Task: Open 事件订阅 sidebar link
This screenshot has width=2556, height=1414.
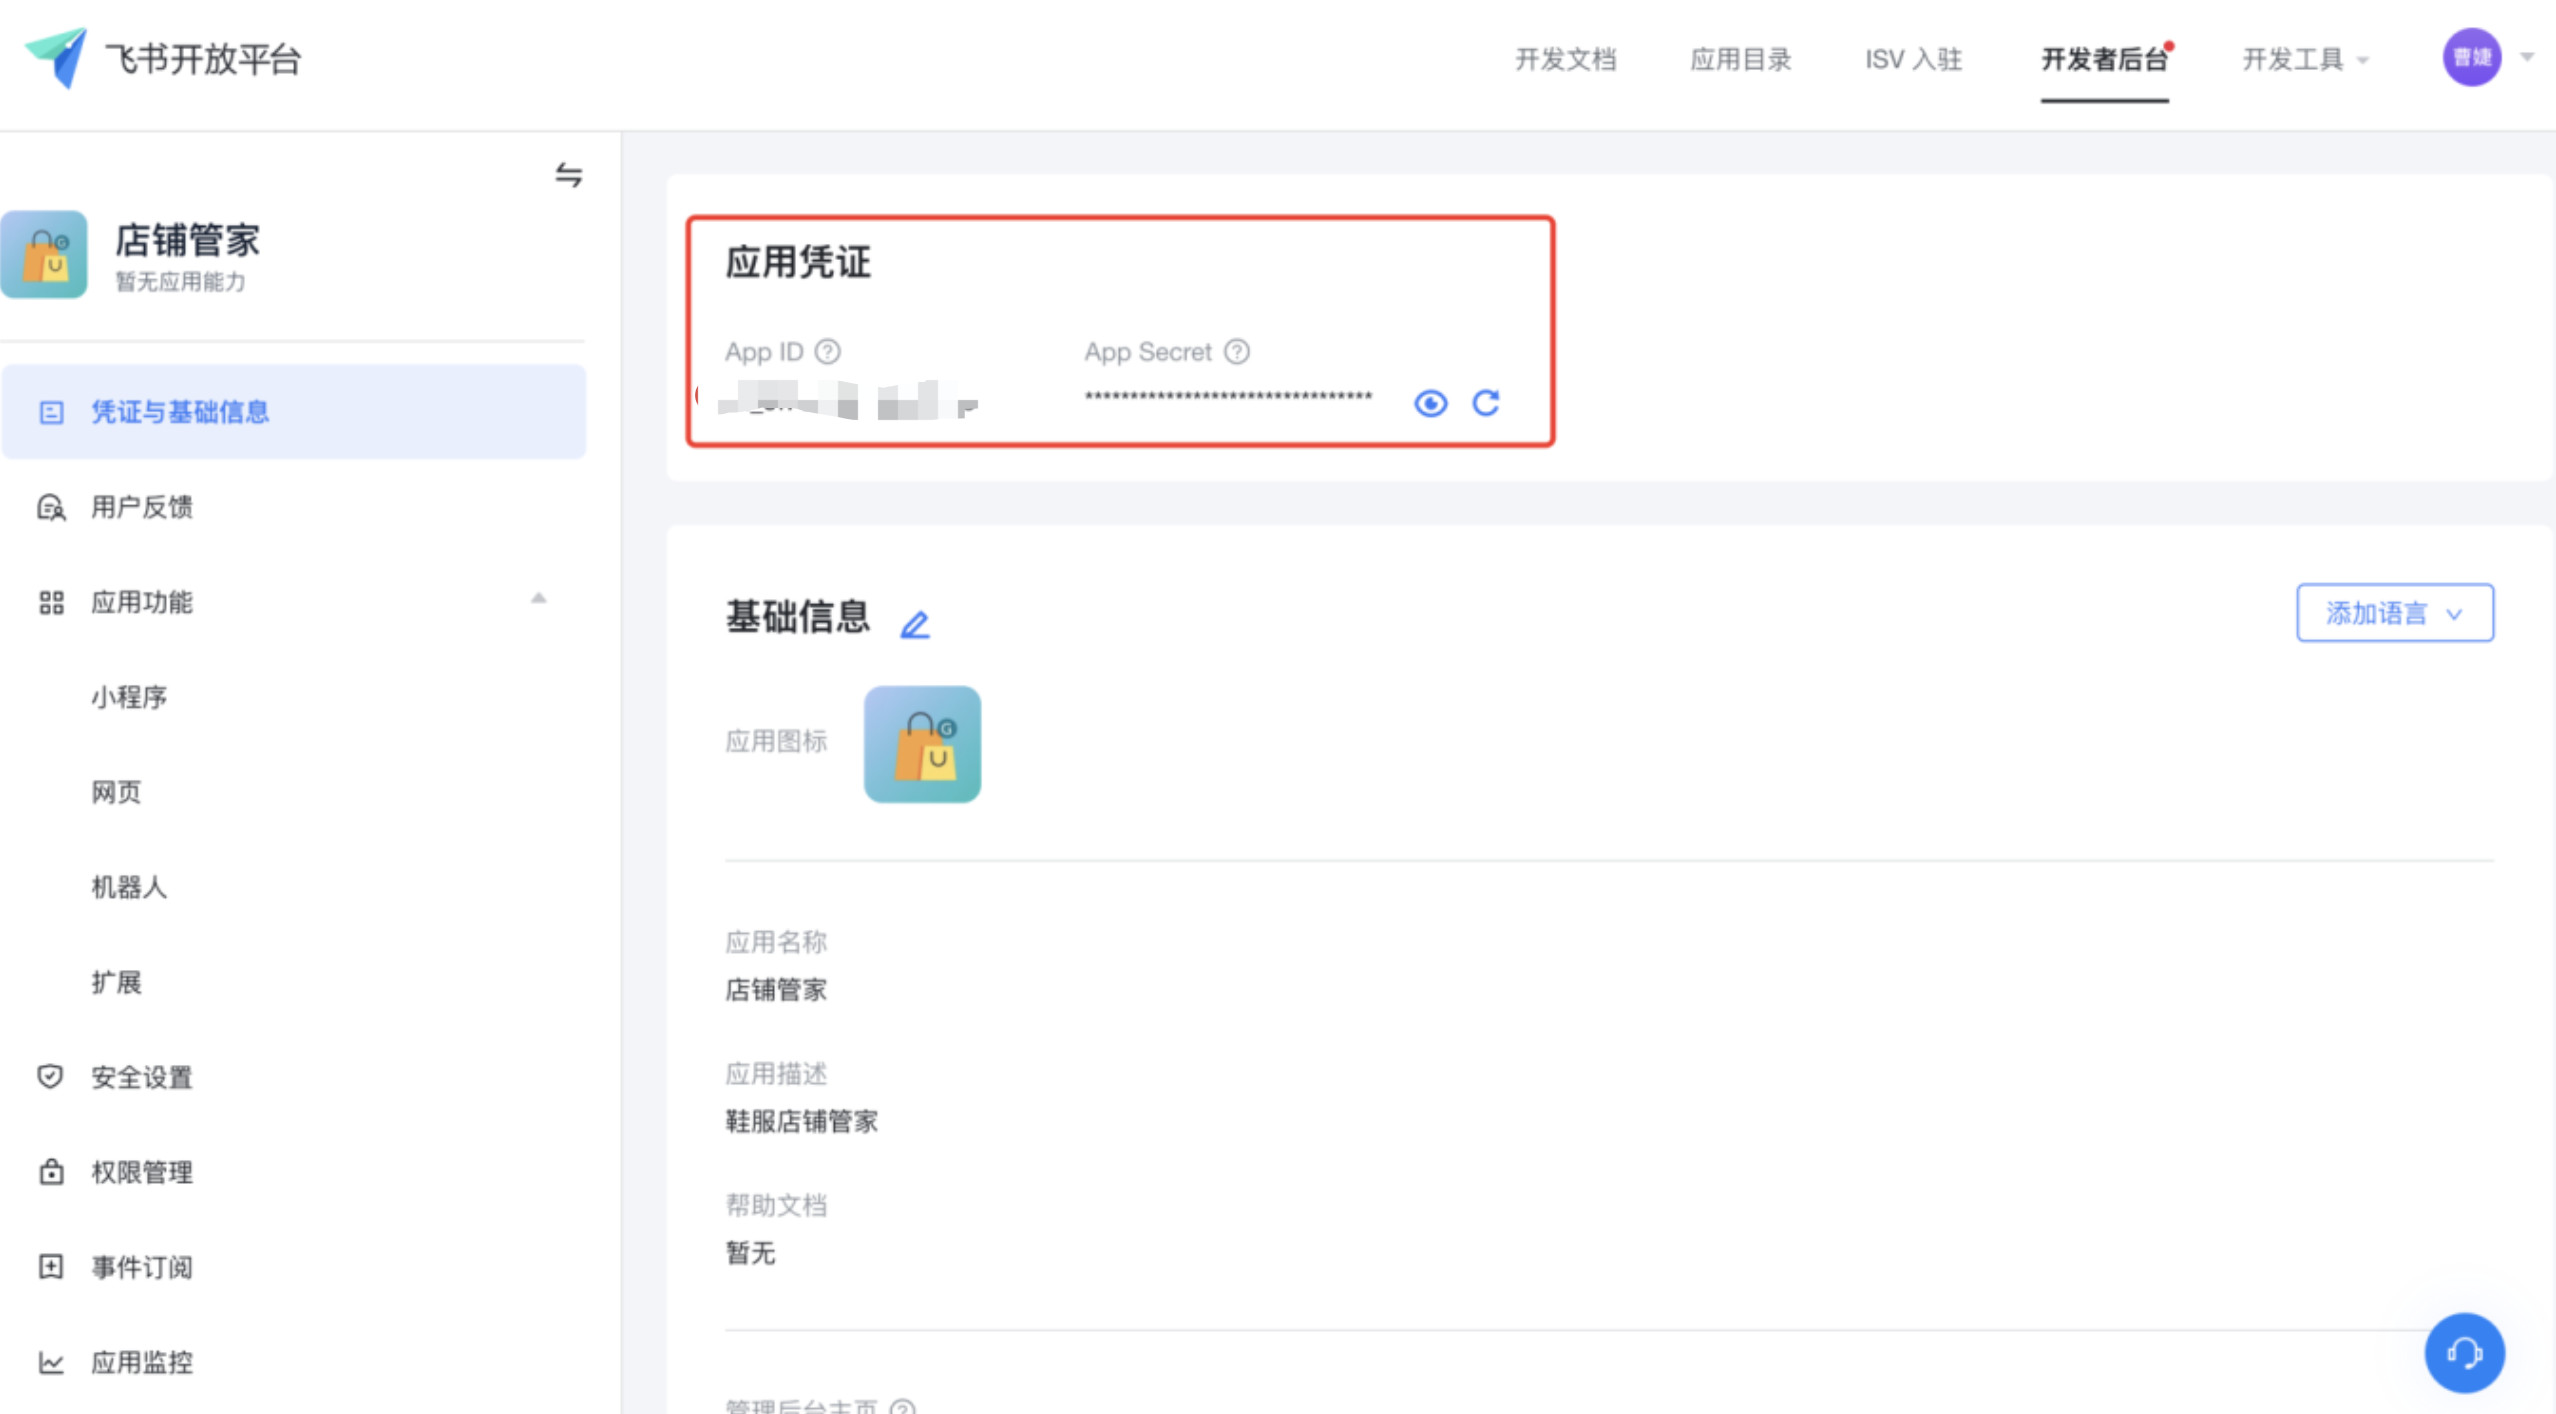Action: pyautogui.click(x=141, y=1267)
